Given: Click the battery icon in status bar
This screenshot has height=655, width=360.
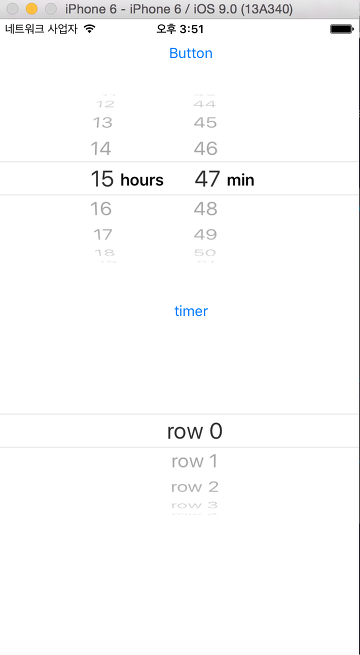Looking at the screenshot, I should 342,29.
